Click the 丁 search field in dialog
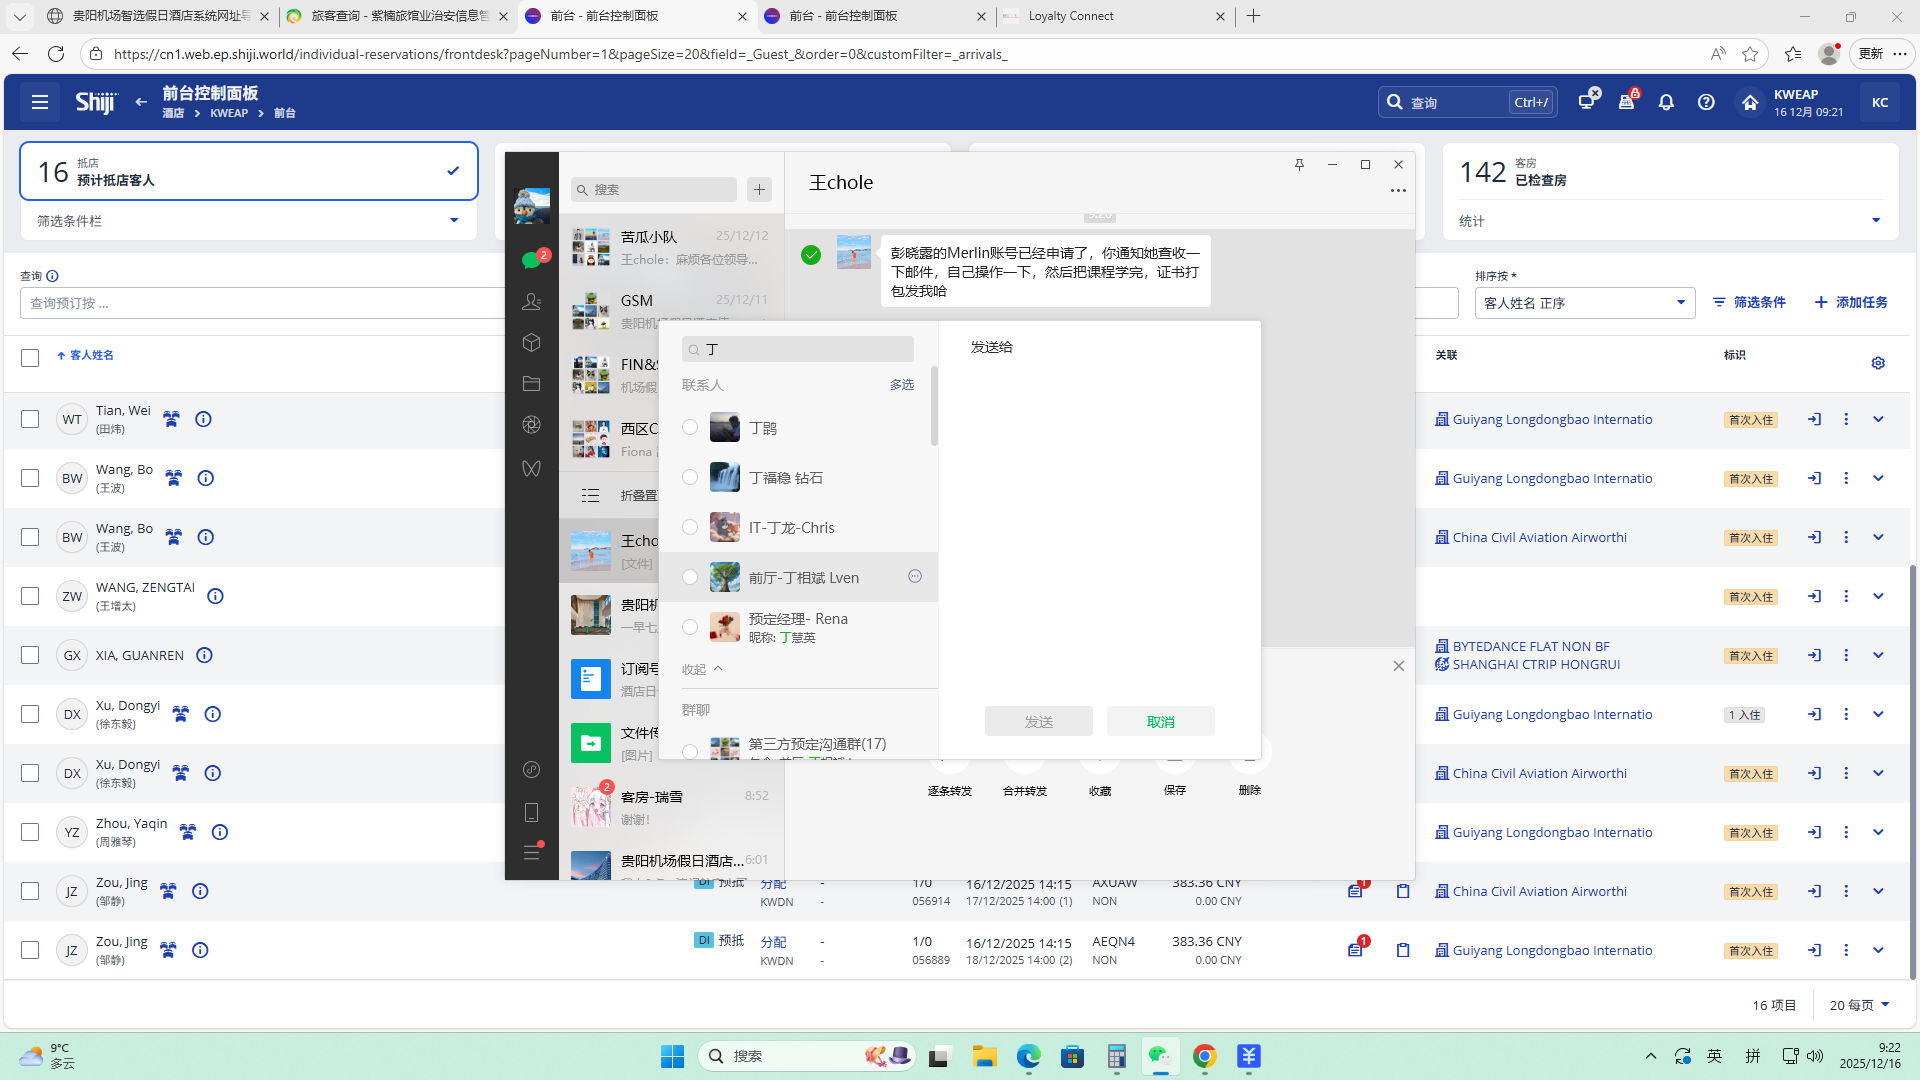This screenshot has height=1080, width=1920. point(800,349)
